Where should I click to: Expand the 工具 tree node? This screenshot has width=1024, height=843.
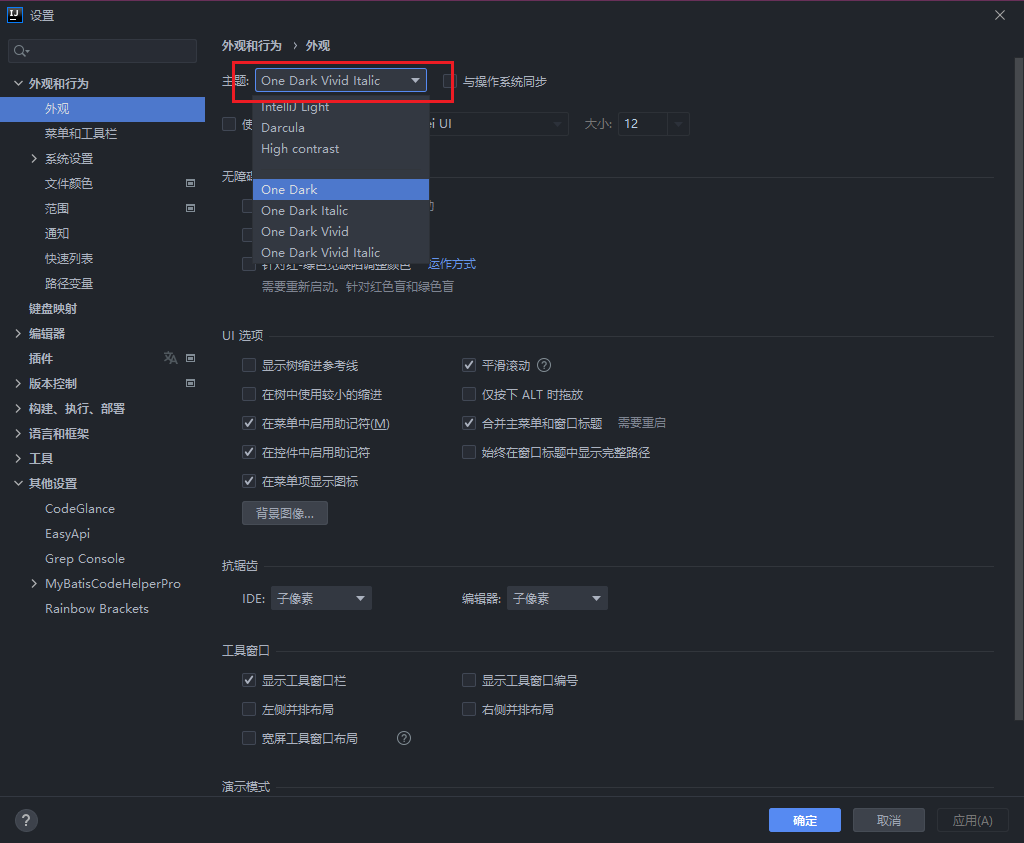coord(18,458)
